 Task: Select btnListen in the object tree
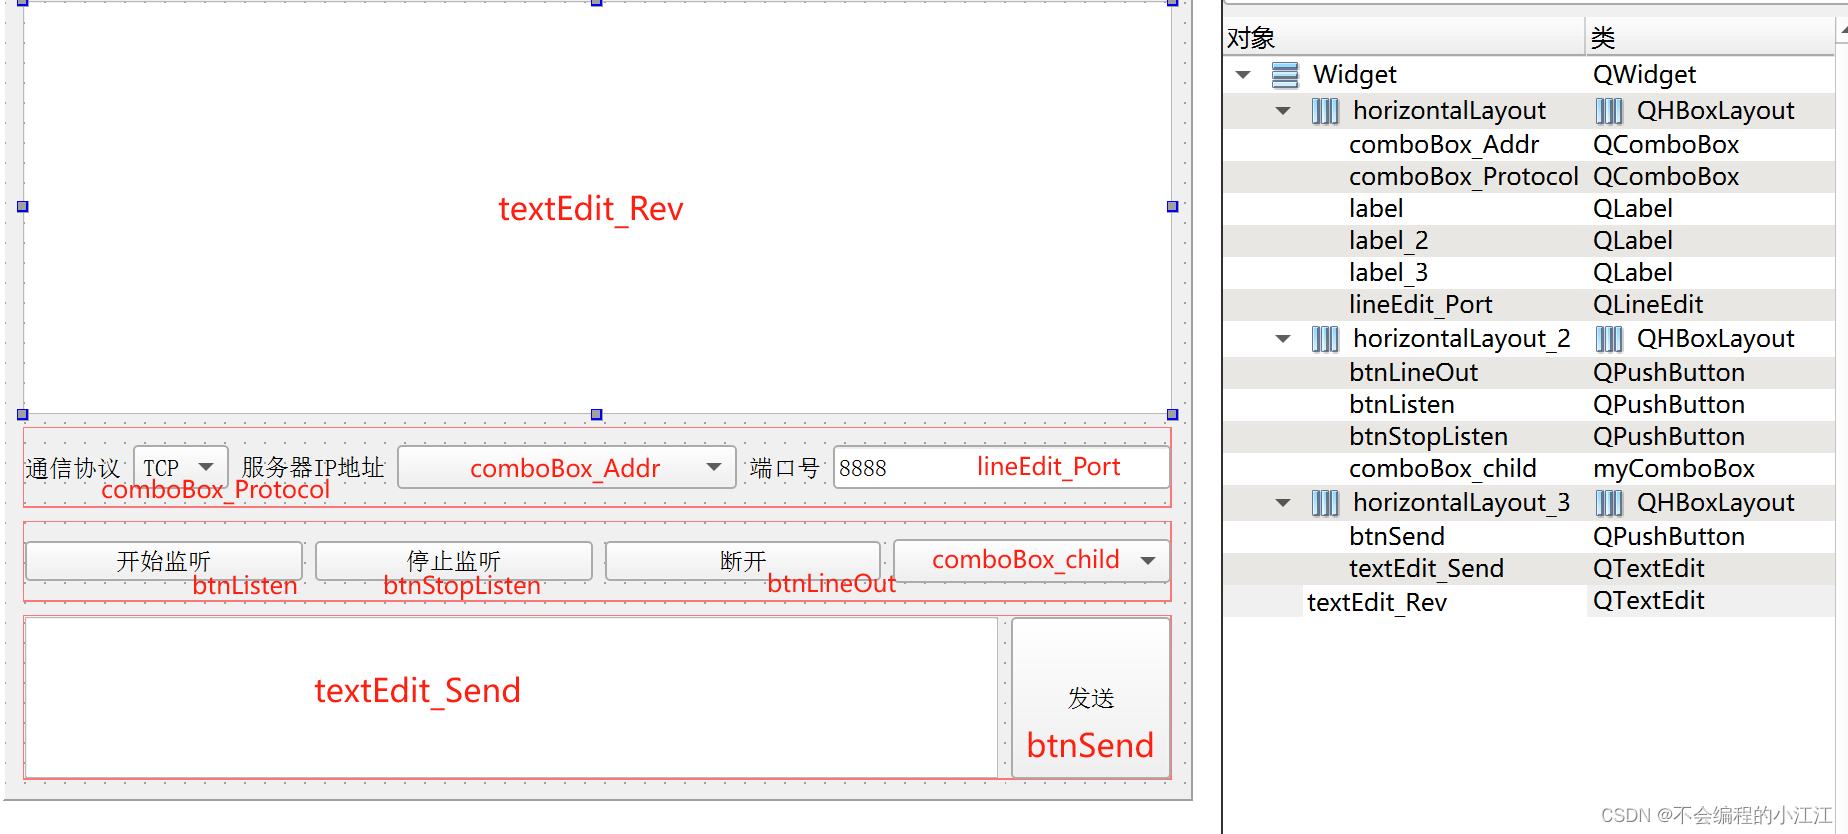[1402, 405]
